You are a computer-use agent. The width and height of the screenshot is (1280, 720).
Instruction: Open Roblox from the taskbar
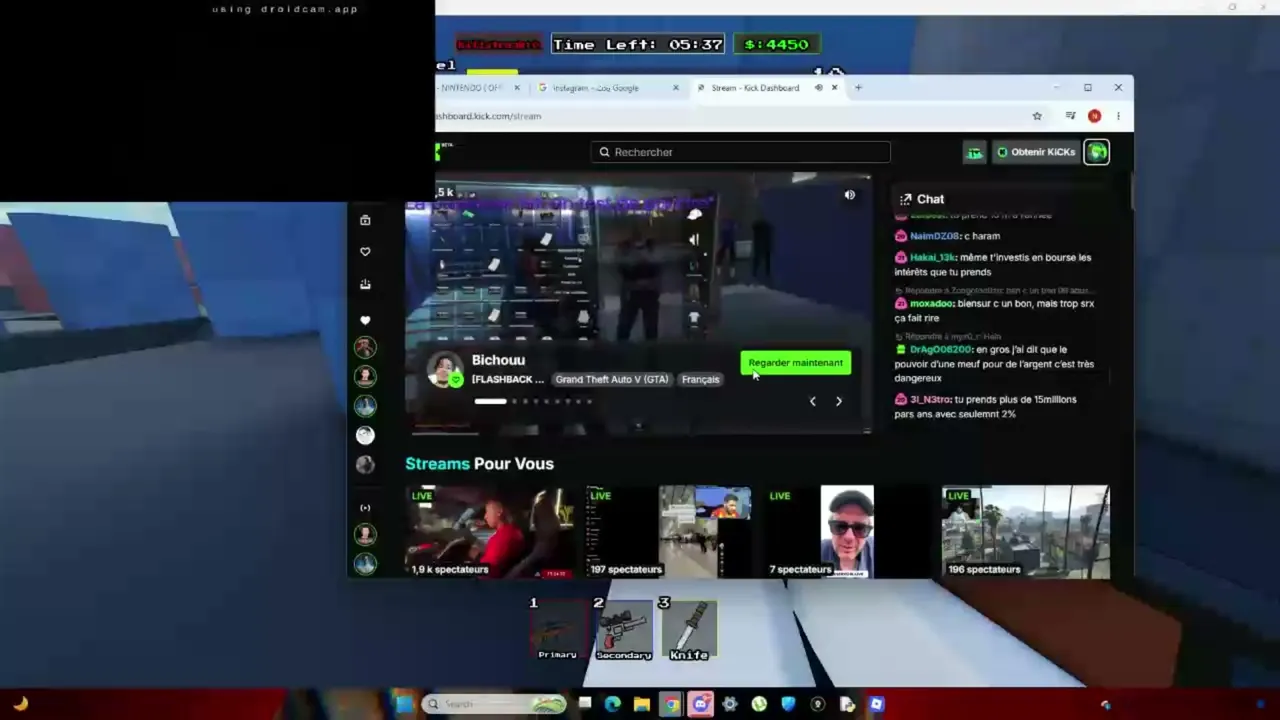pyautogui.click(x=876, y=704)
